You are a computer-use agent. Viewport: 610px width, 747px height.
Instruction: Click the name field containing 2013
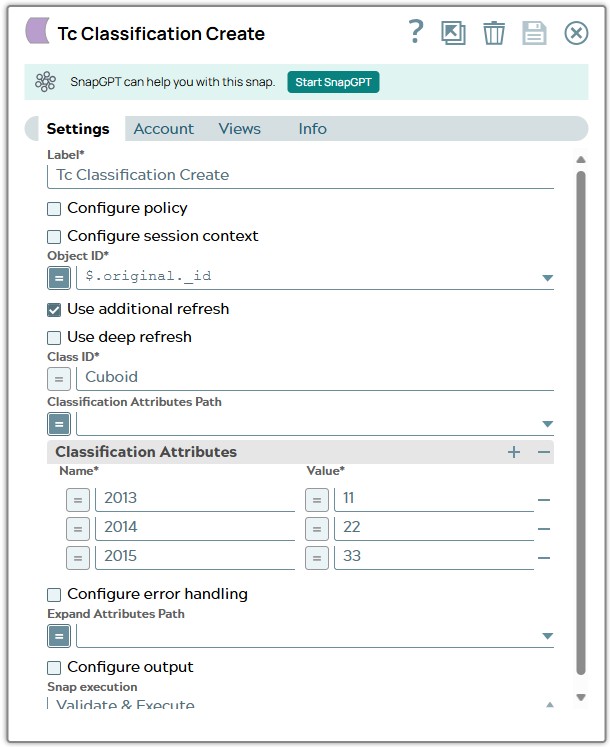(195, 499)
